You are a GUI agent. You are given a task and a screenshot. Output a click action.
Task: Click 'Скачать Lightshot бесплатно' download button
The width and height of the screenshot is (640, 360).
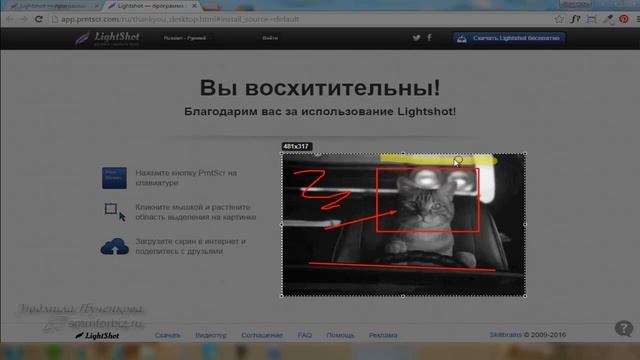tap(509, 38)
